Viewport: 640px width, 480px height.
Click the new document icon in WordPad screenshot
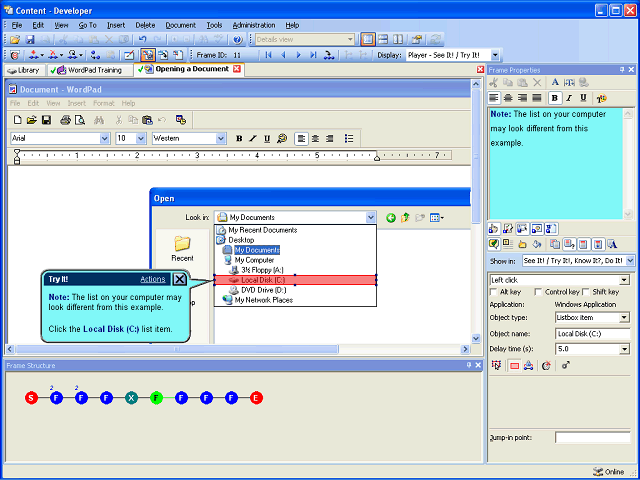coord(18,120)
